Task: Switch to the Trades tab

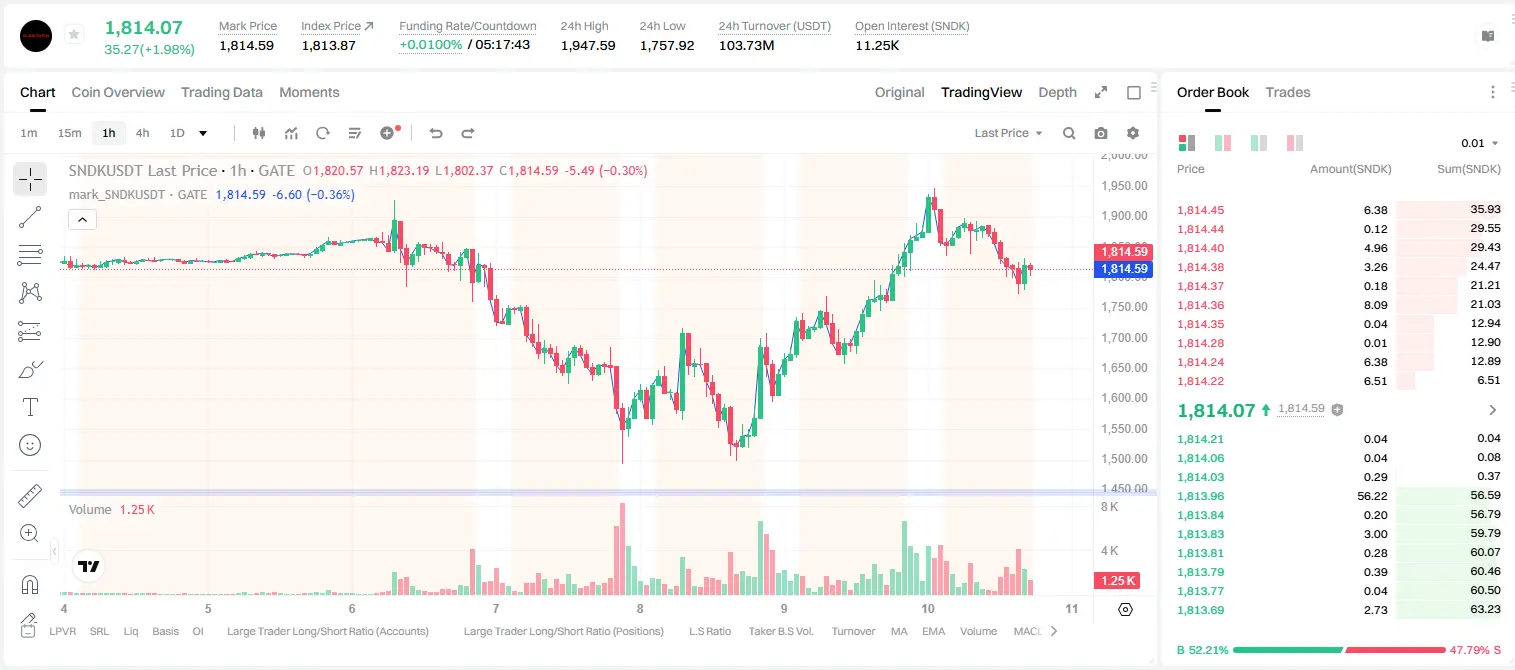Action: (1288, 92)
